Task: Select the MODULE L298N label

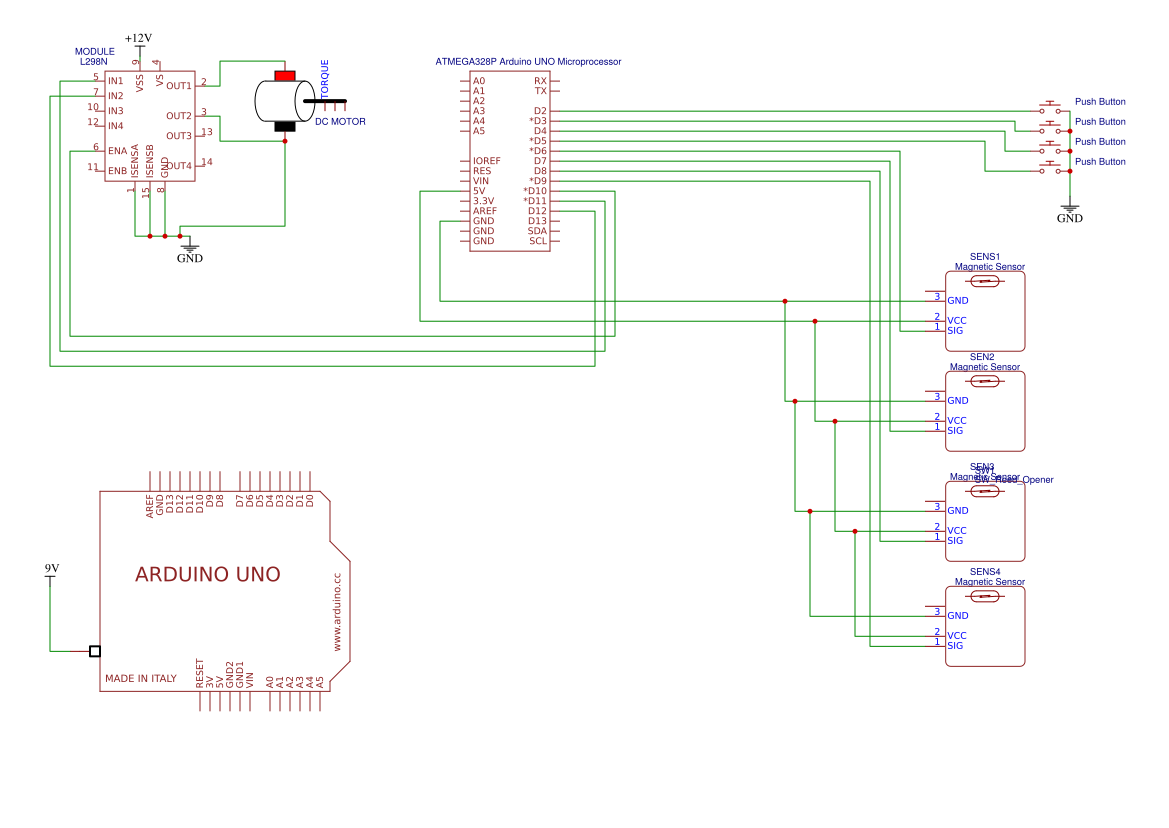Action: pyautogui.click(x=94, y=56)
